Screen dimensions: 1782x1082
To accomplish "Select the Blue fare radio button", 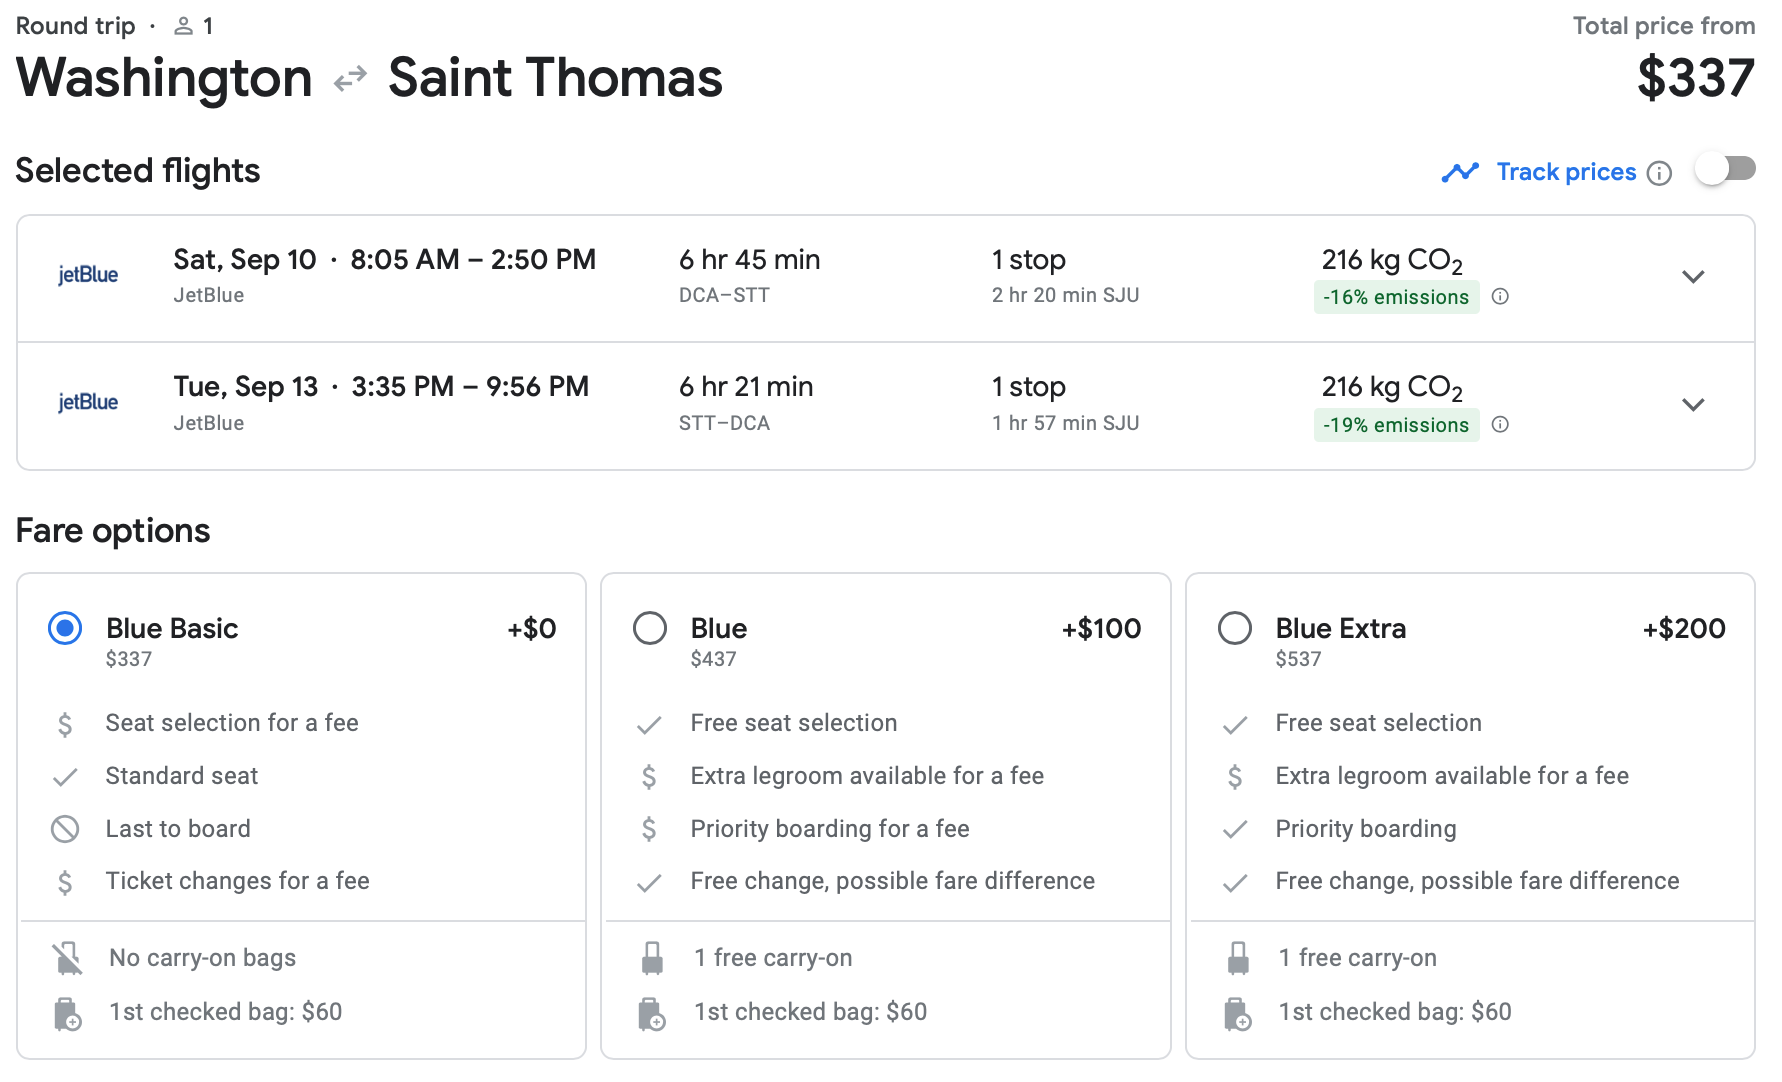I will (x=650, y=628).
